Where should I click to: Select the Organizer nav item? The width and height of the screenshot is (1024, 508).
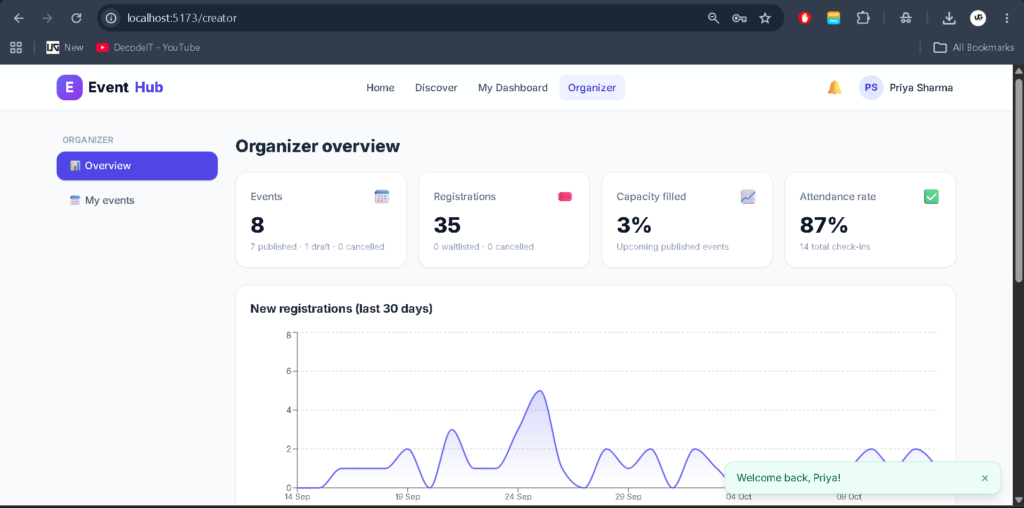pyautogui.click(x=592, y=87)
